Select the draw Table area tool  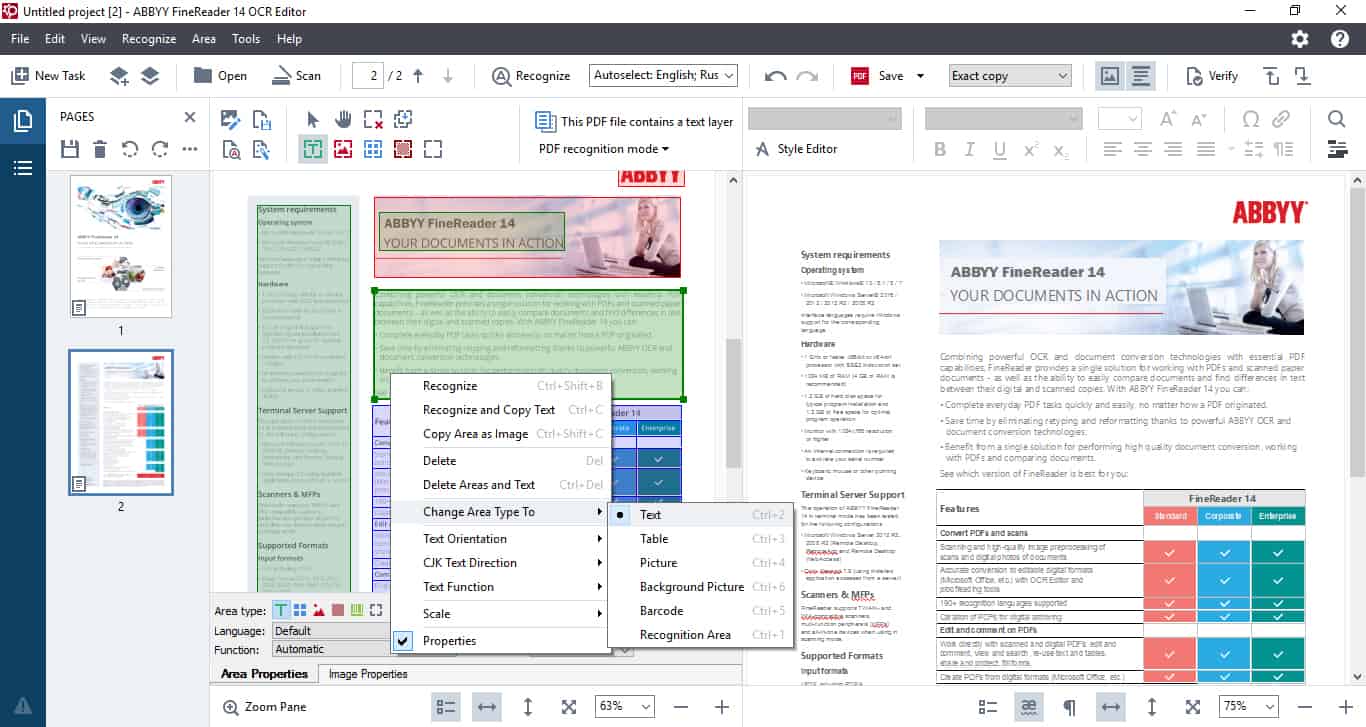[x=373, y=150]
